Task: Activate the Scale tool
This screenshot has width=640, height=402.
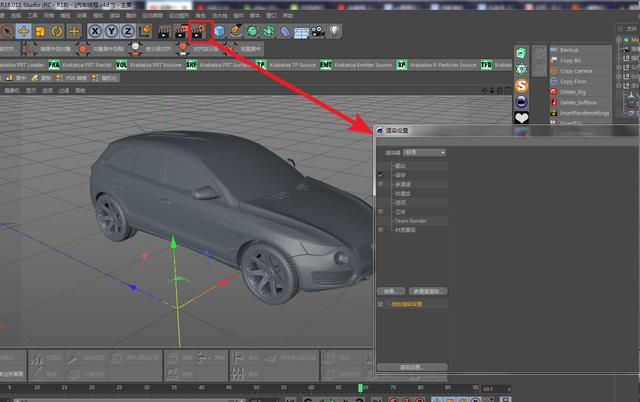Action: point(40,31)
